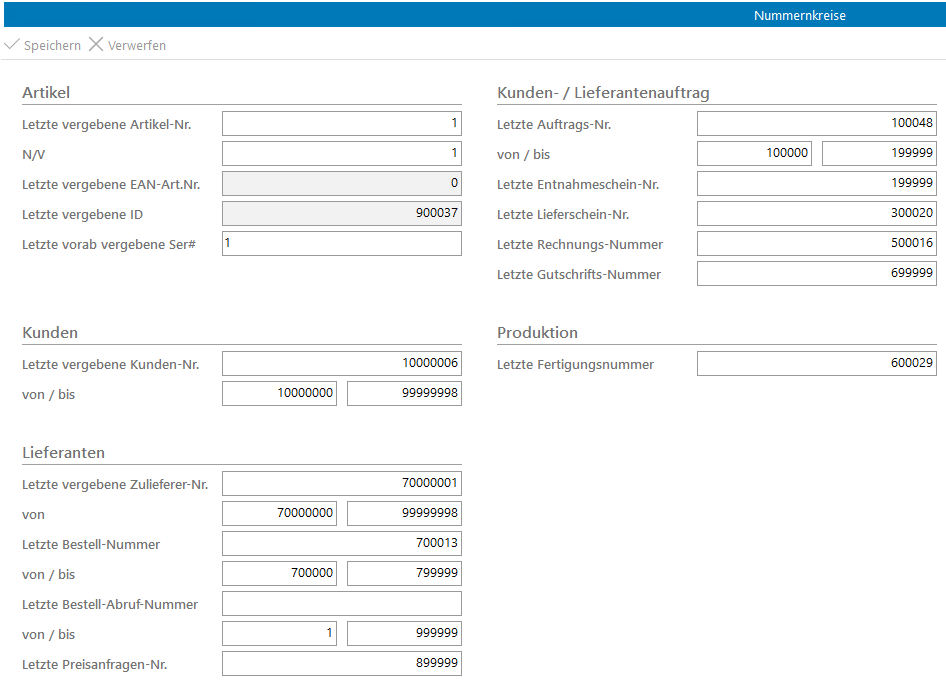Click the Letzte Rechnungs-Nummer field
Image resolution: width=946 pixels, height=687 pixels.
click(x=816, y=244)
